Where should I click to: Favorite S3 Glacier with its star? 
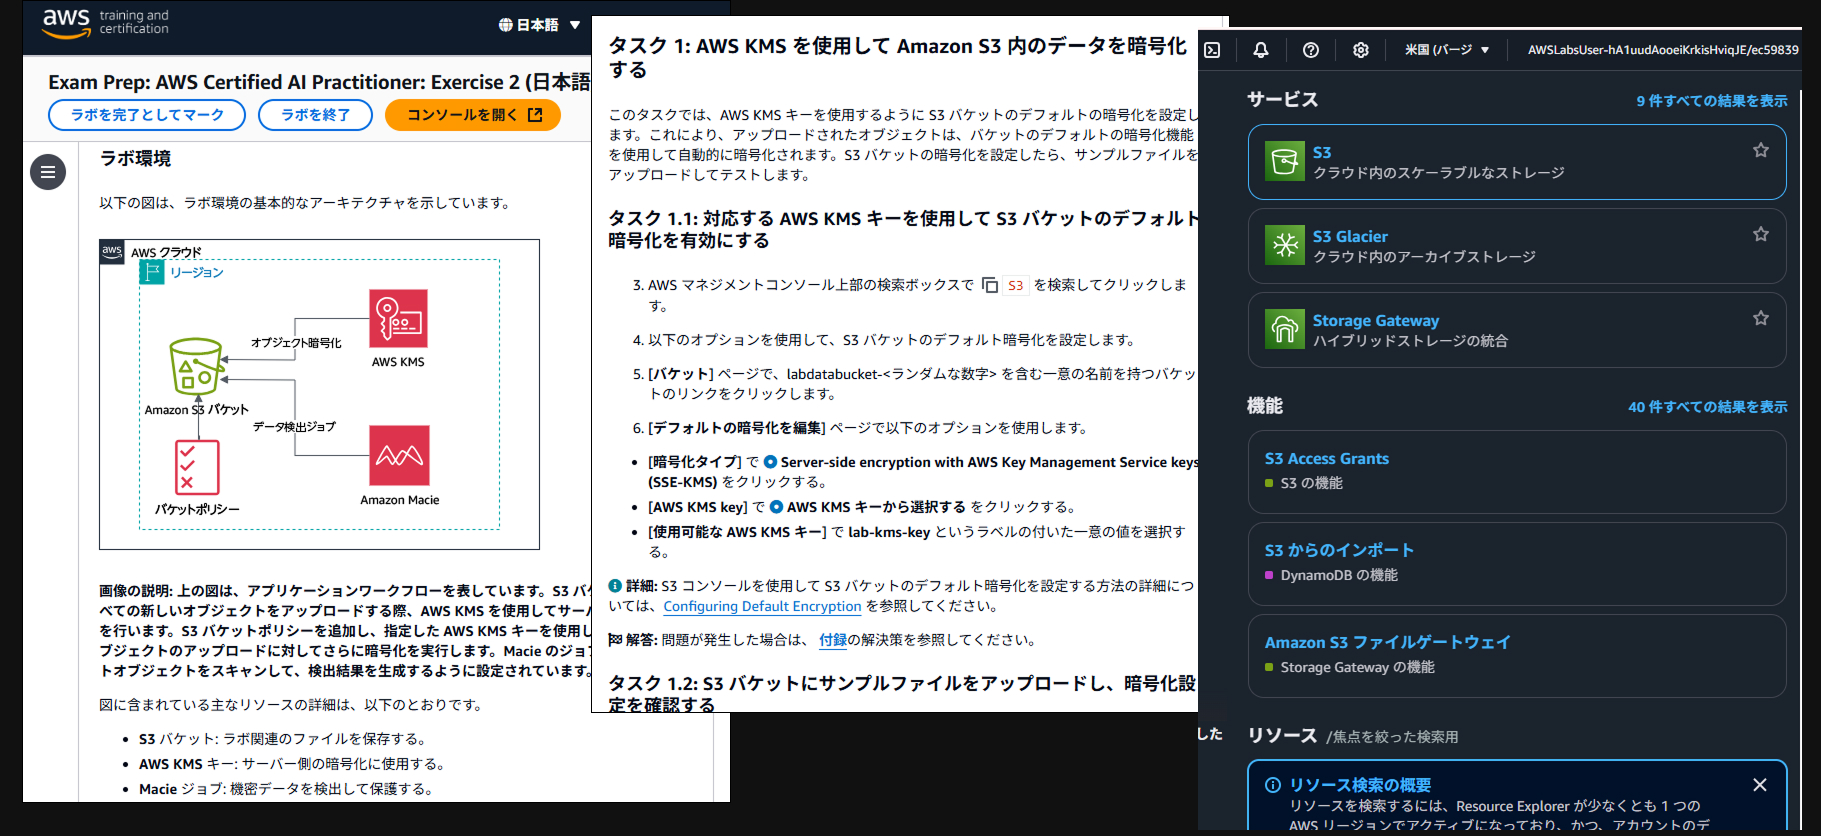pos(1761,234)
